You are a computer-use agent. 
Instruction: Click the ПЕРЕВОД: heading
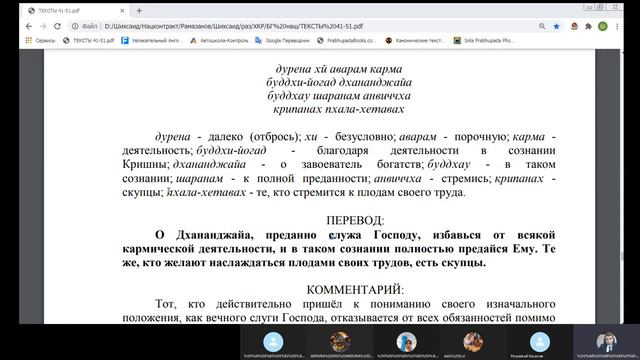355,220
